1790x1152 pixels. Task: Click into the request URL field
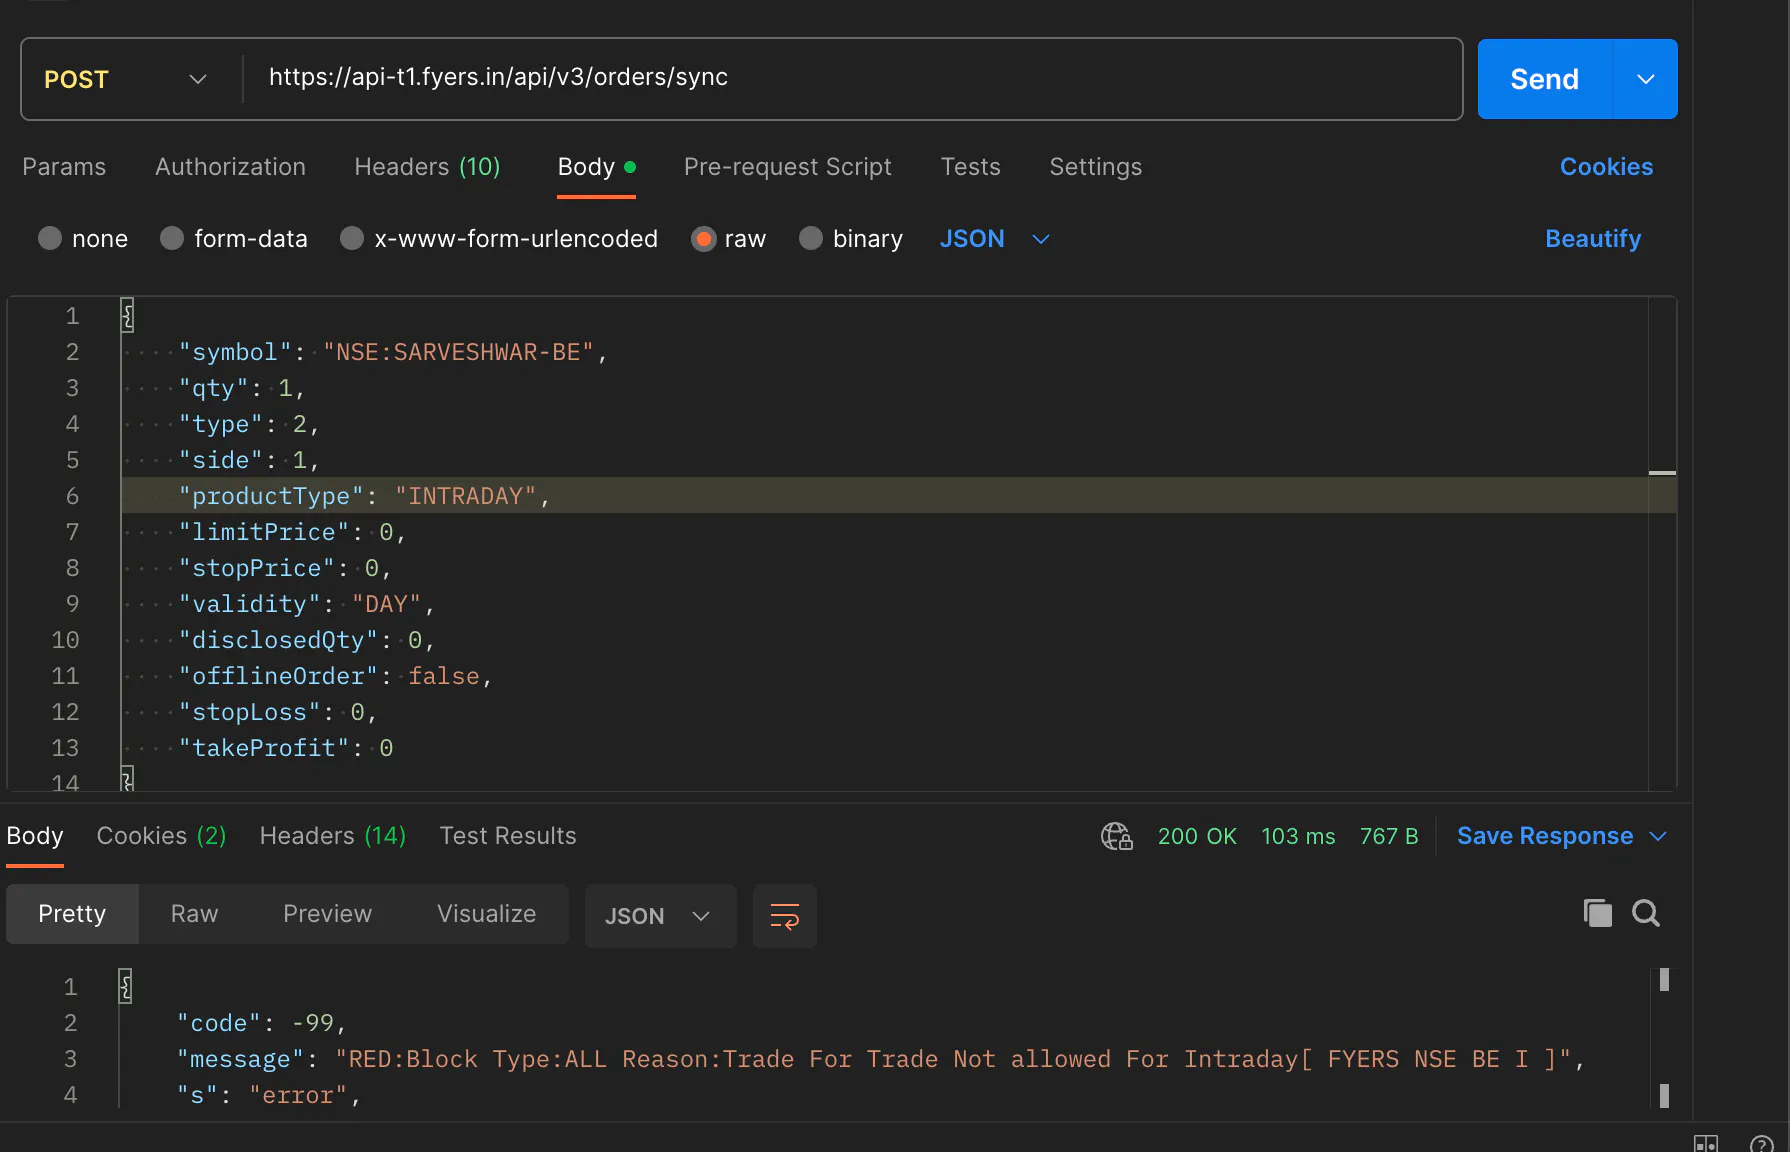(850, 78)
